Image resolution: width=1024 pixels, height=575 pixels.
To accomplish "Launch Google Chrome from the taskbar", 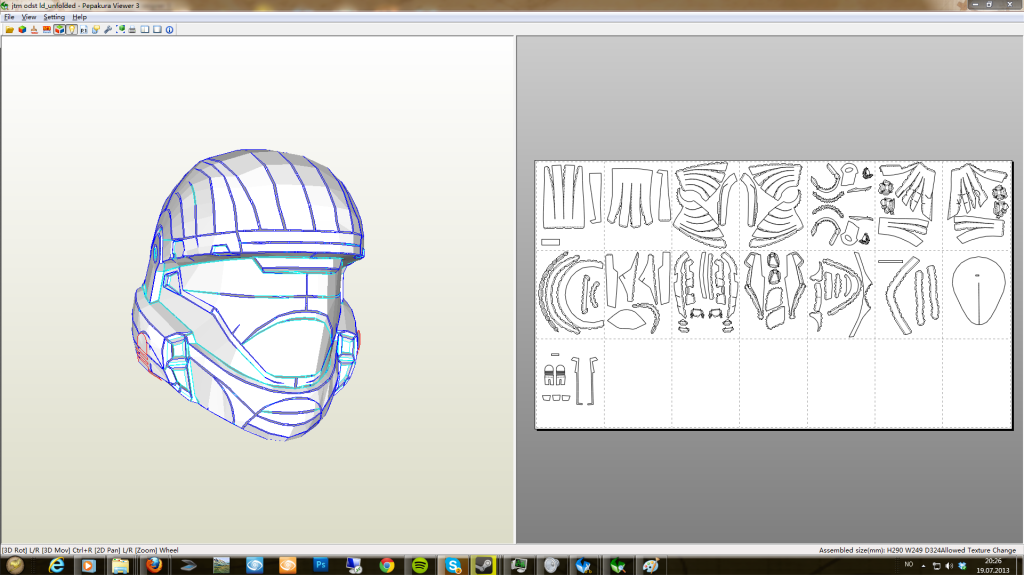I will coord(387,565).
